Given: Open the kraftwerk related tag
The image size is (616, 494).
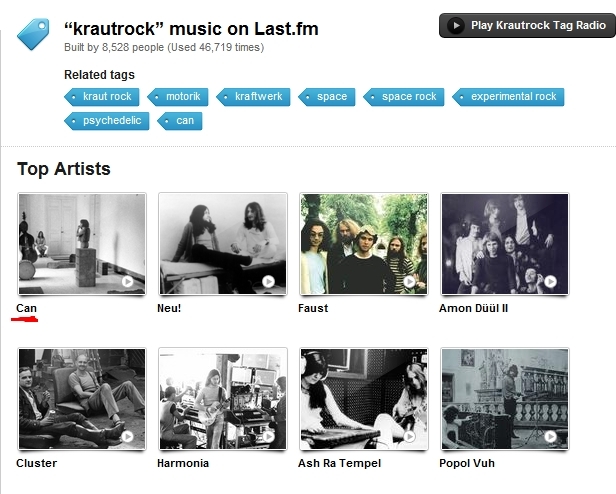Looking at the screenshot, I should (253, 97).
